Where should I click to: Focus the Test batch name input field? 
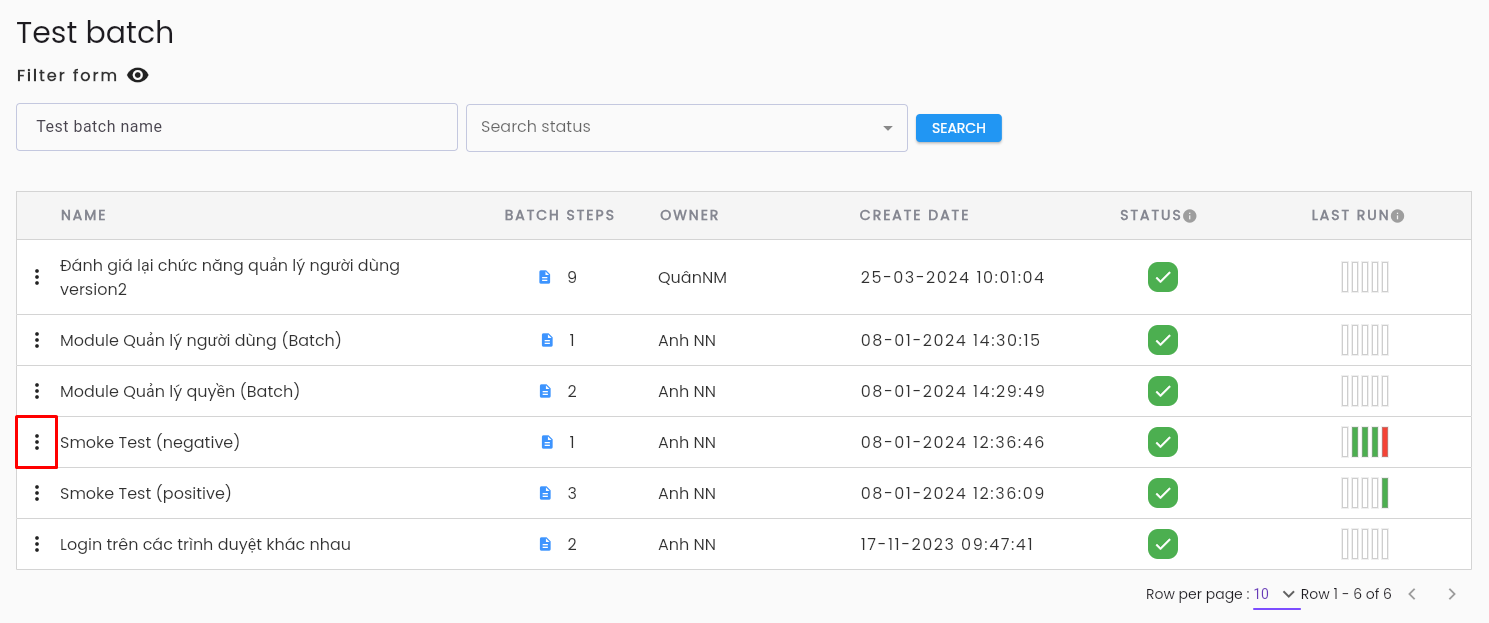(x=237, y=127)
